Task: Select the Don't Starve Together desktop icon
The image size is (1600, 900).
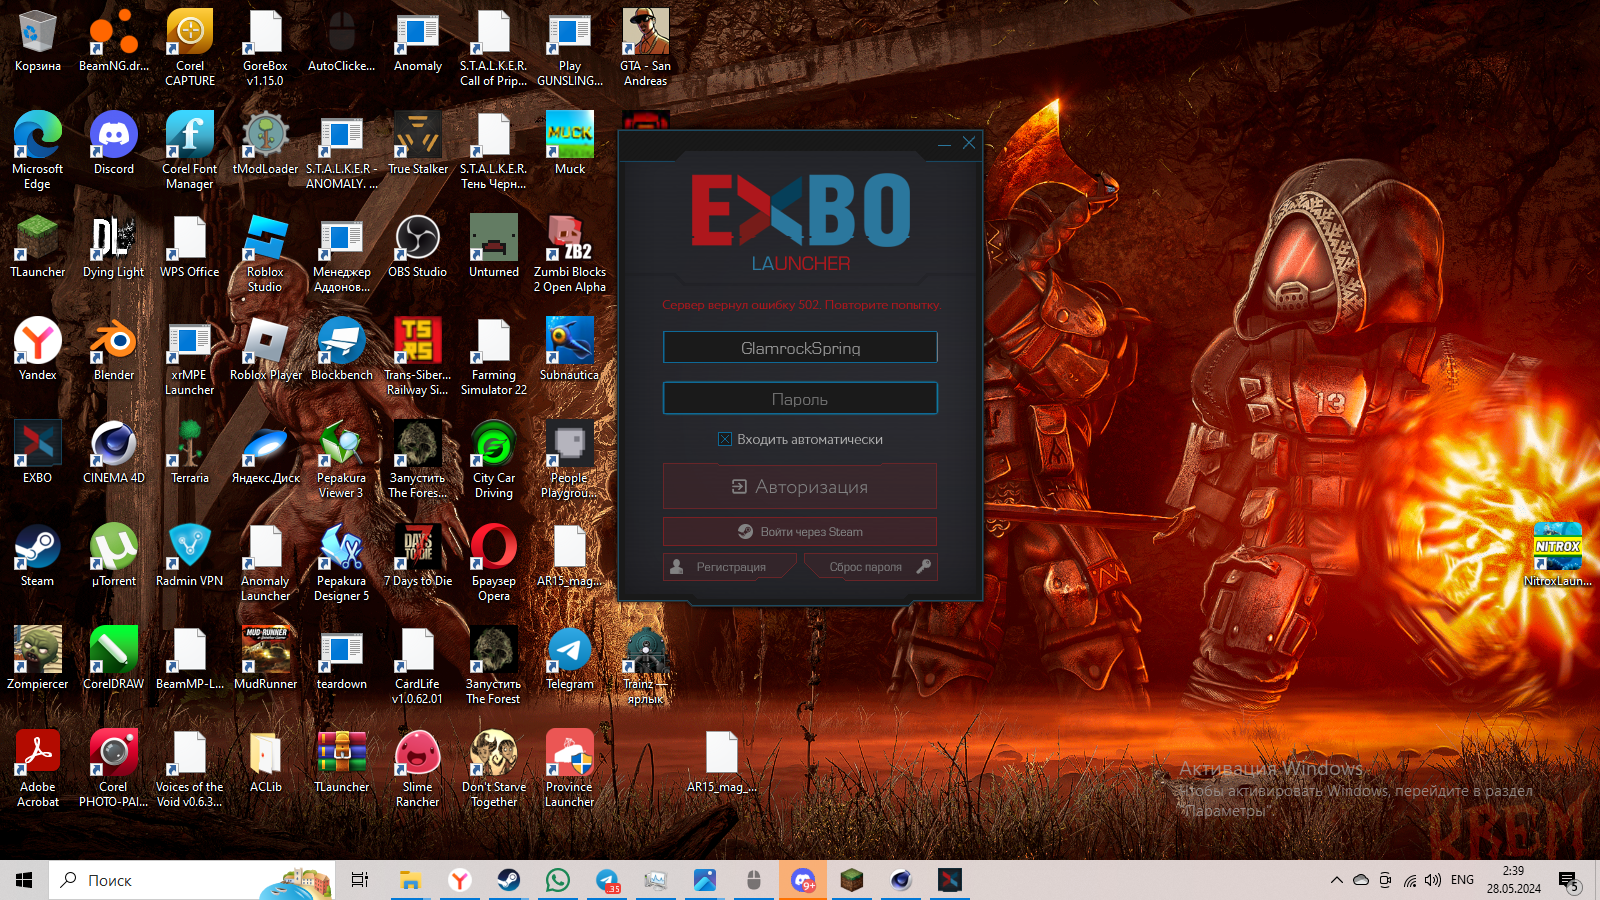Action: point(494,768)
